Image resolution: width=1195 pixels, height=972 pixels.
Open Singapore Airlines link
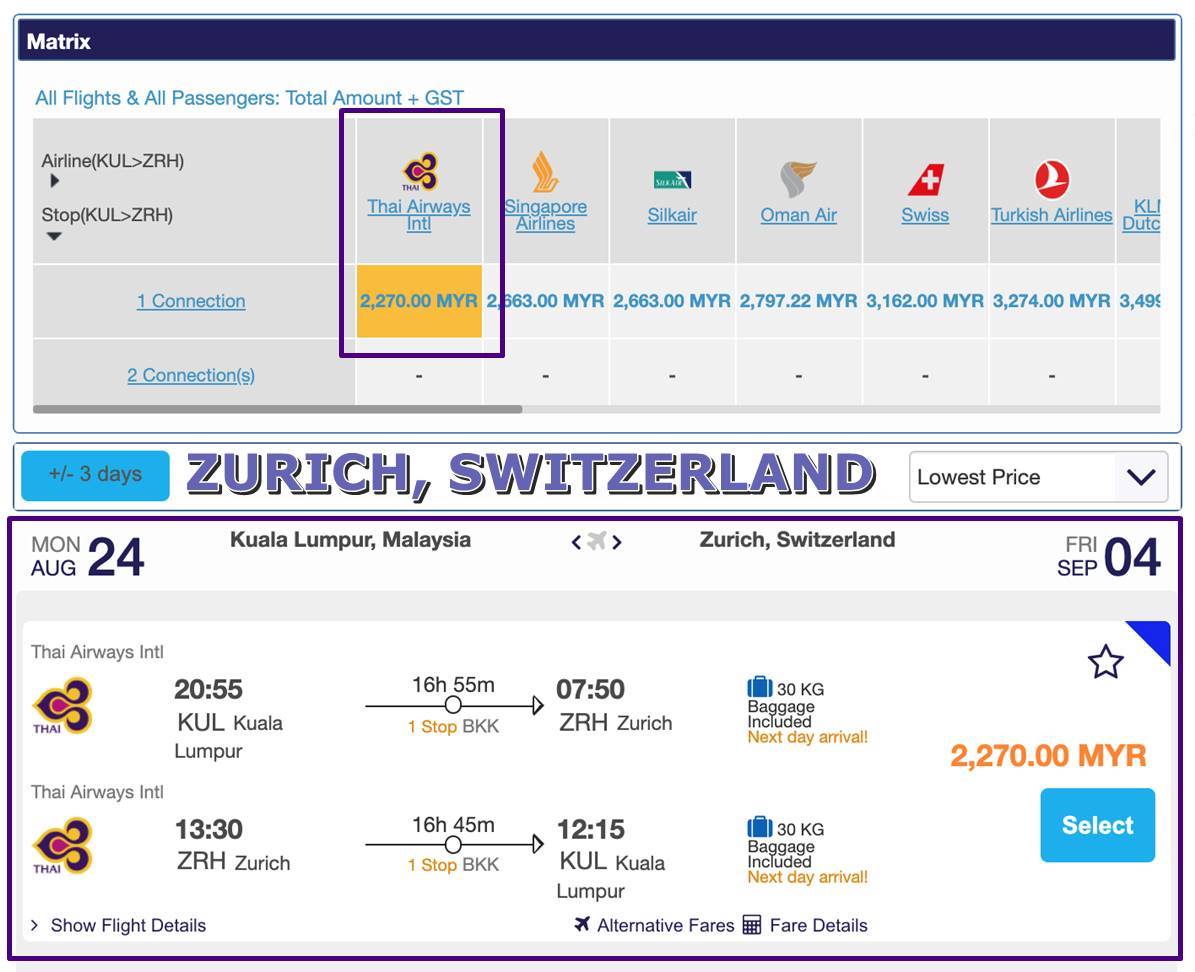pyautogui.click(x=545, y=215)
